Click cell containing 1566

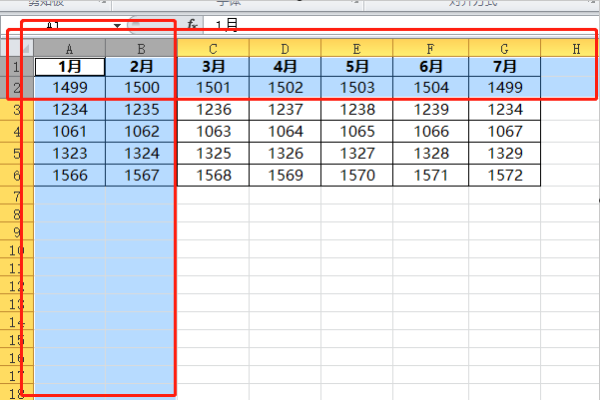pos(70,175)
